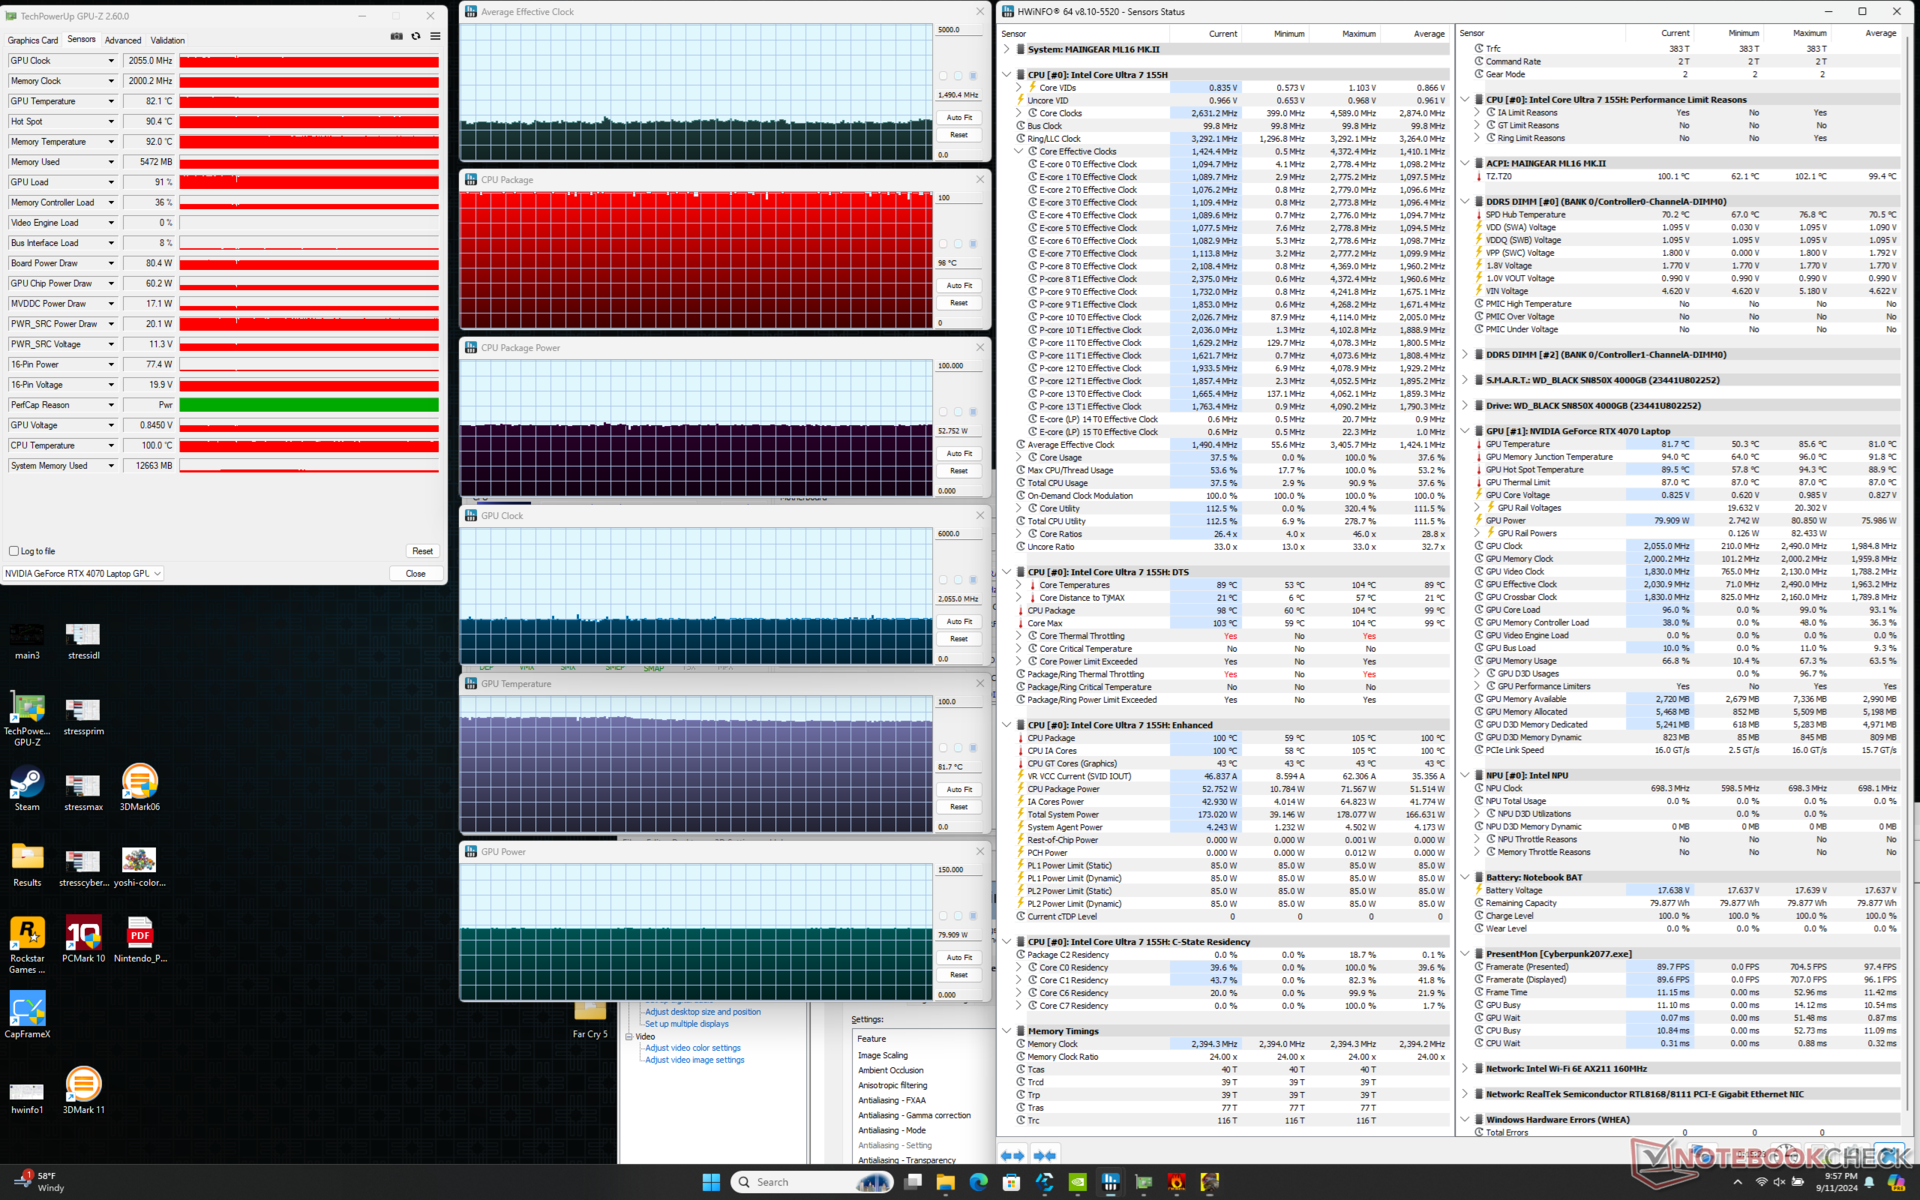Screen dimensions: 1920x1200
Task: Open the GPU-Z hamburger menu icon
Action: (435, 36)
